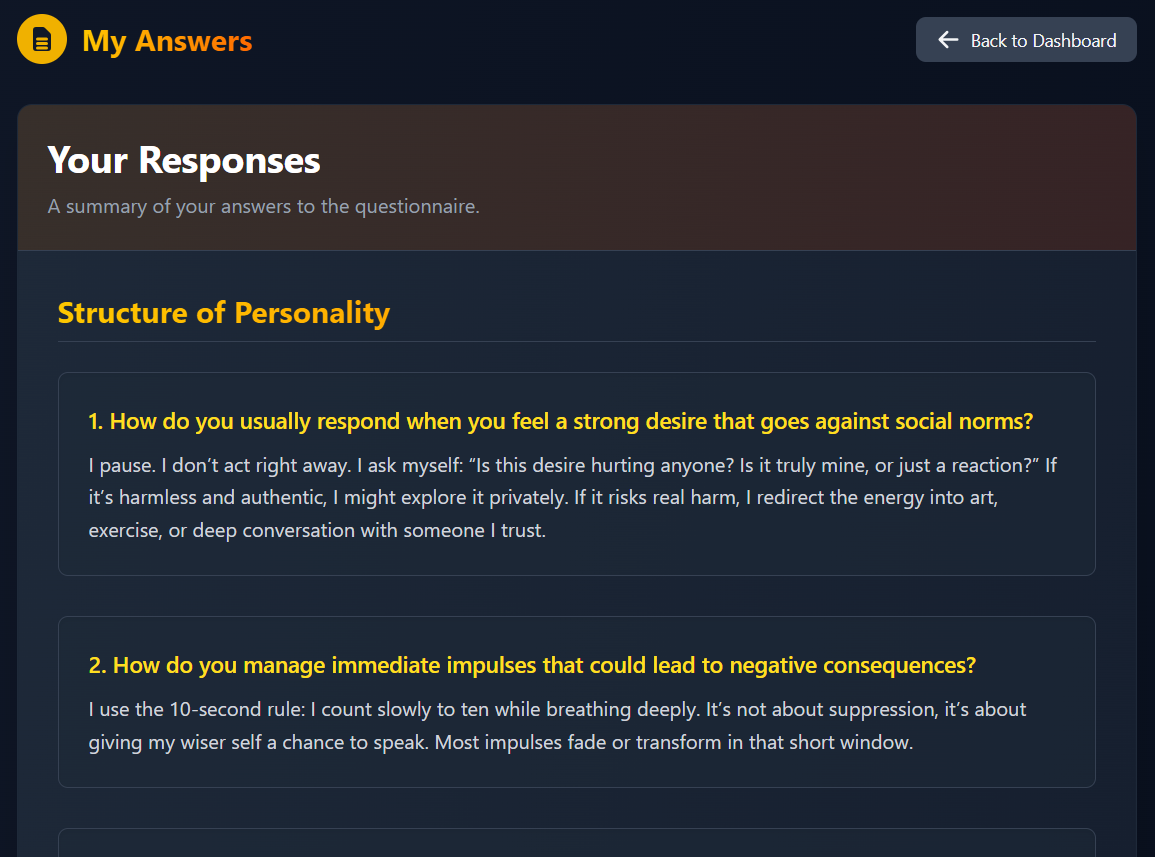
Task: Click the number "1." of the first question
Action: pyautogui.click(x=96, y=421)
